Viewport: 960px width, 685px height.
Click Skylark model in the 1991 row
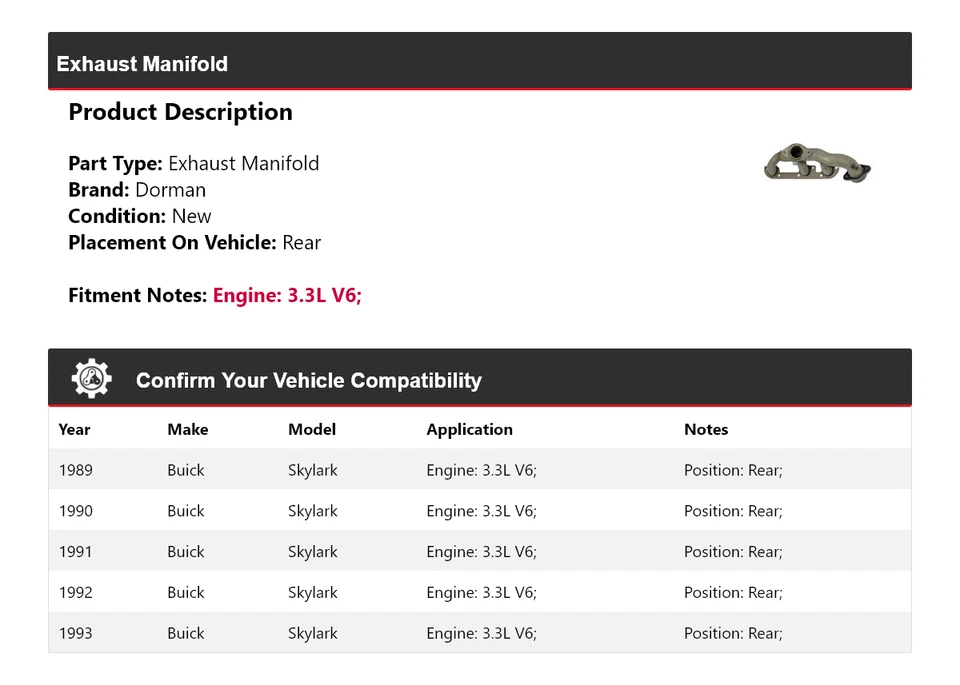coord(313,552)
